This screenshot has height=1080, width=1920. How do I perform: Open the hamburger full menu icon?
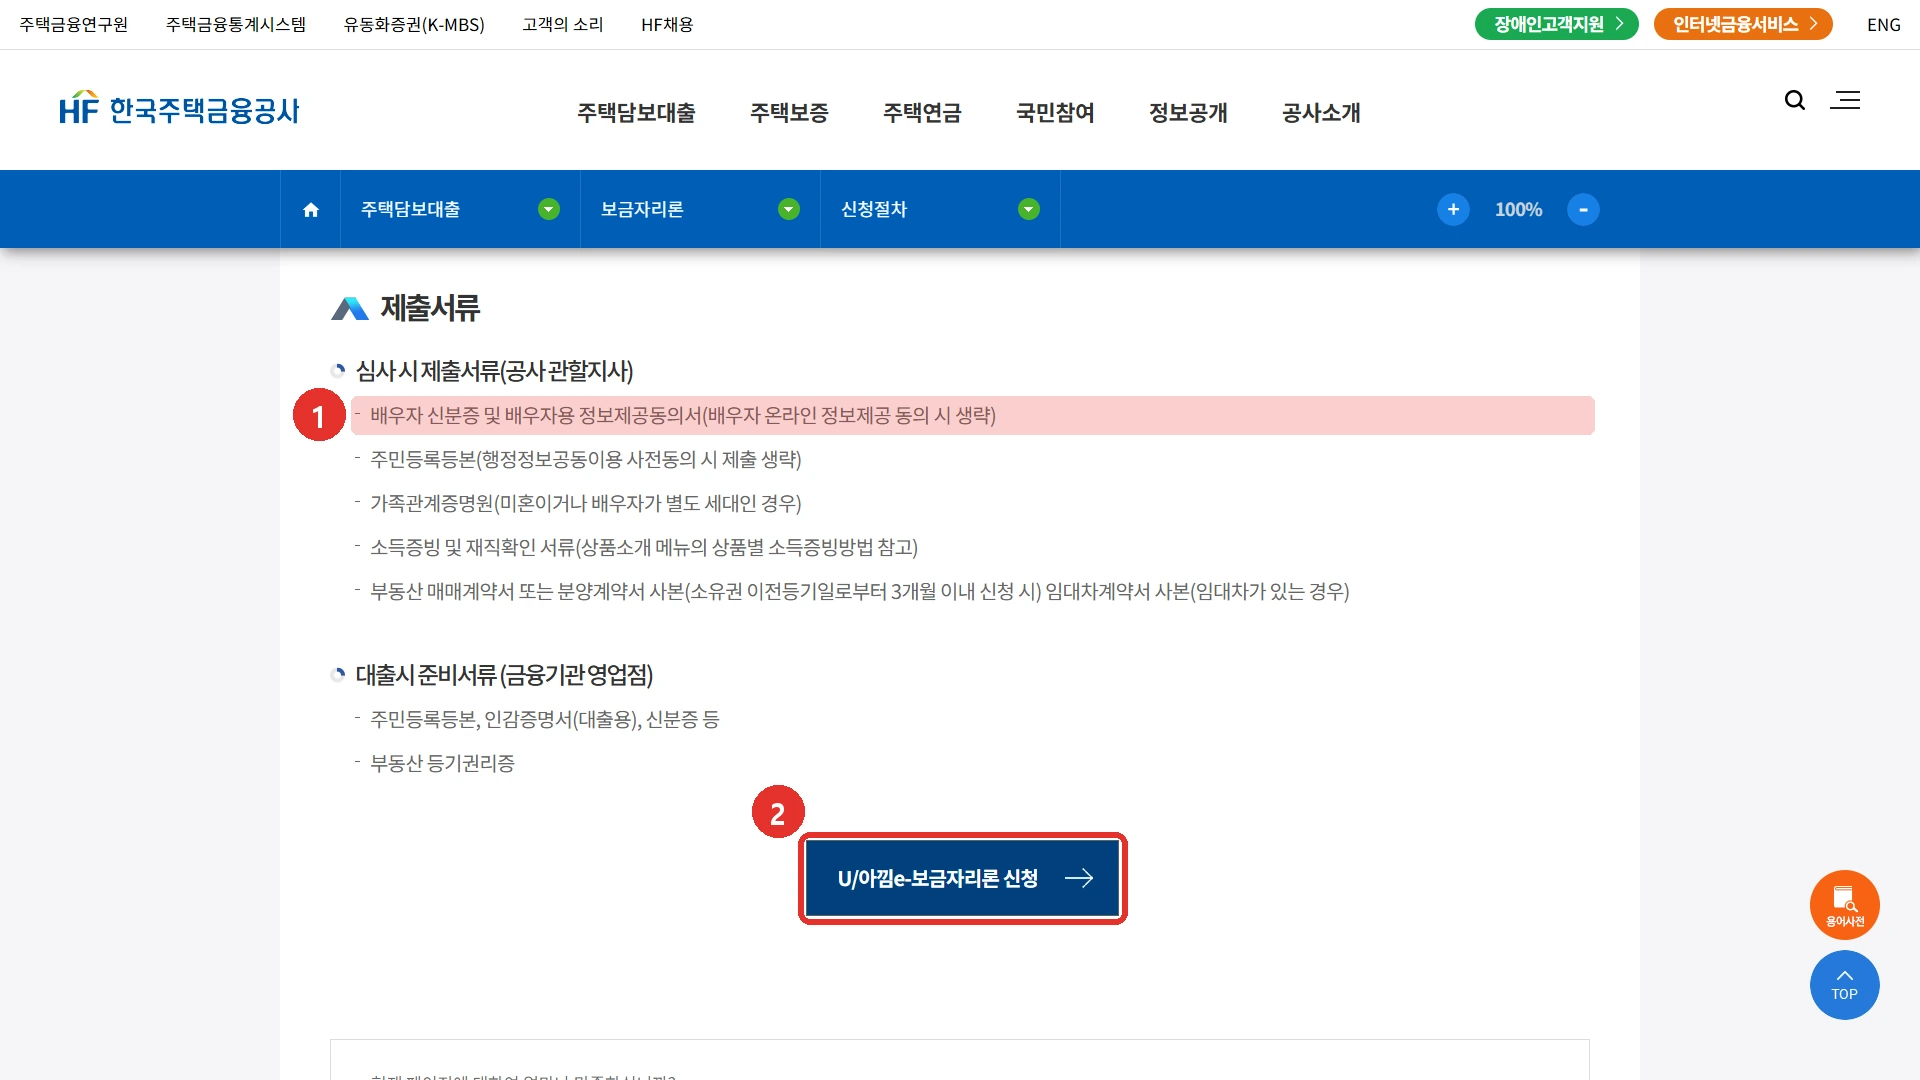pos(1845,100)
